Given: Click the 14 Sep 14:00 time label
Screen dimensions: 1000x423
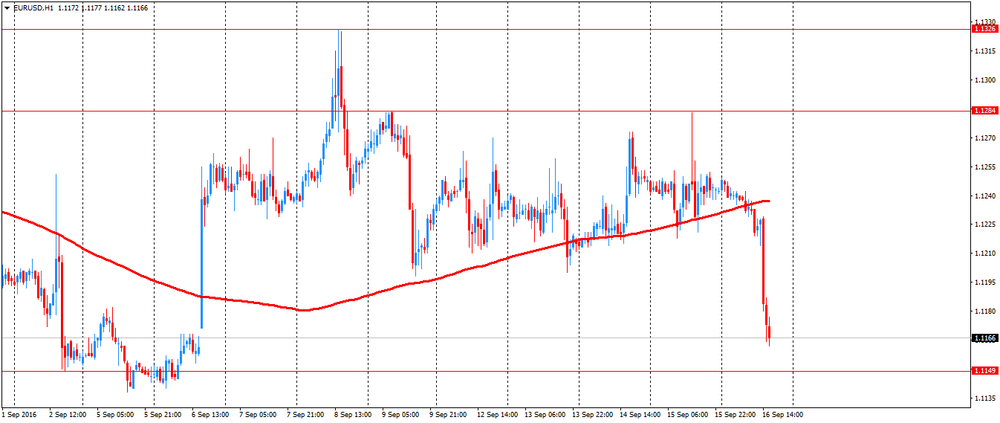Looking at the screenshot, I should click(638, 415).
